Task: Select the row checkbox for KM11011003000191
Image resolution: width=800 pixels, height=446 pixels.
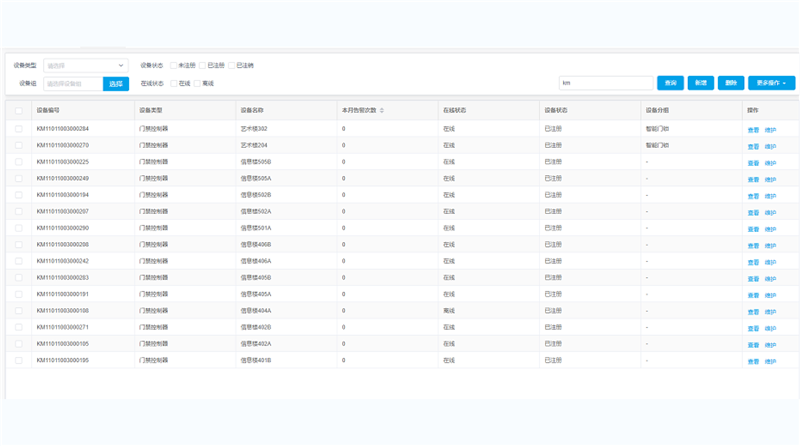Action: click(19, 294)
